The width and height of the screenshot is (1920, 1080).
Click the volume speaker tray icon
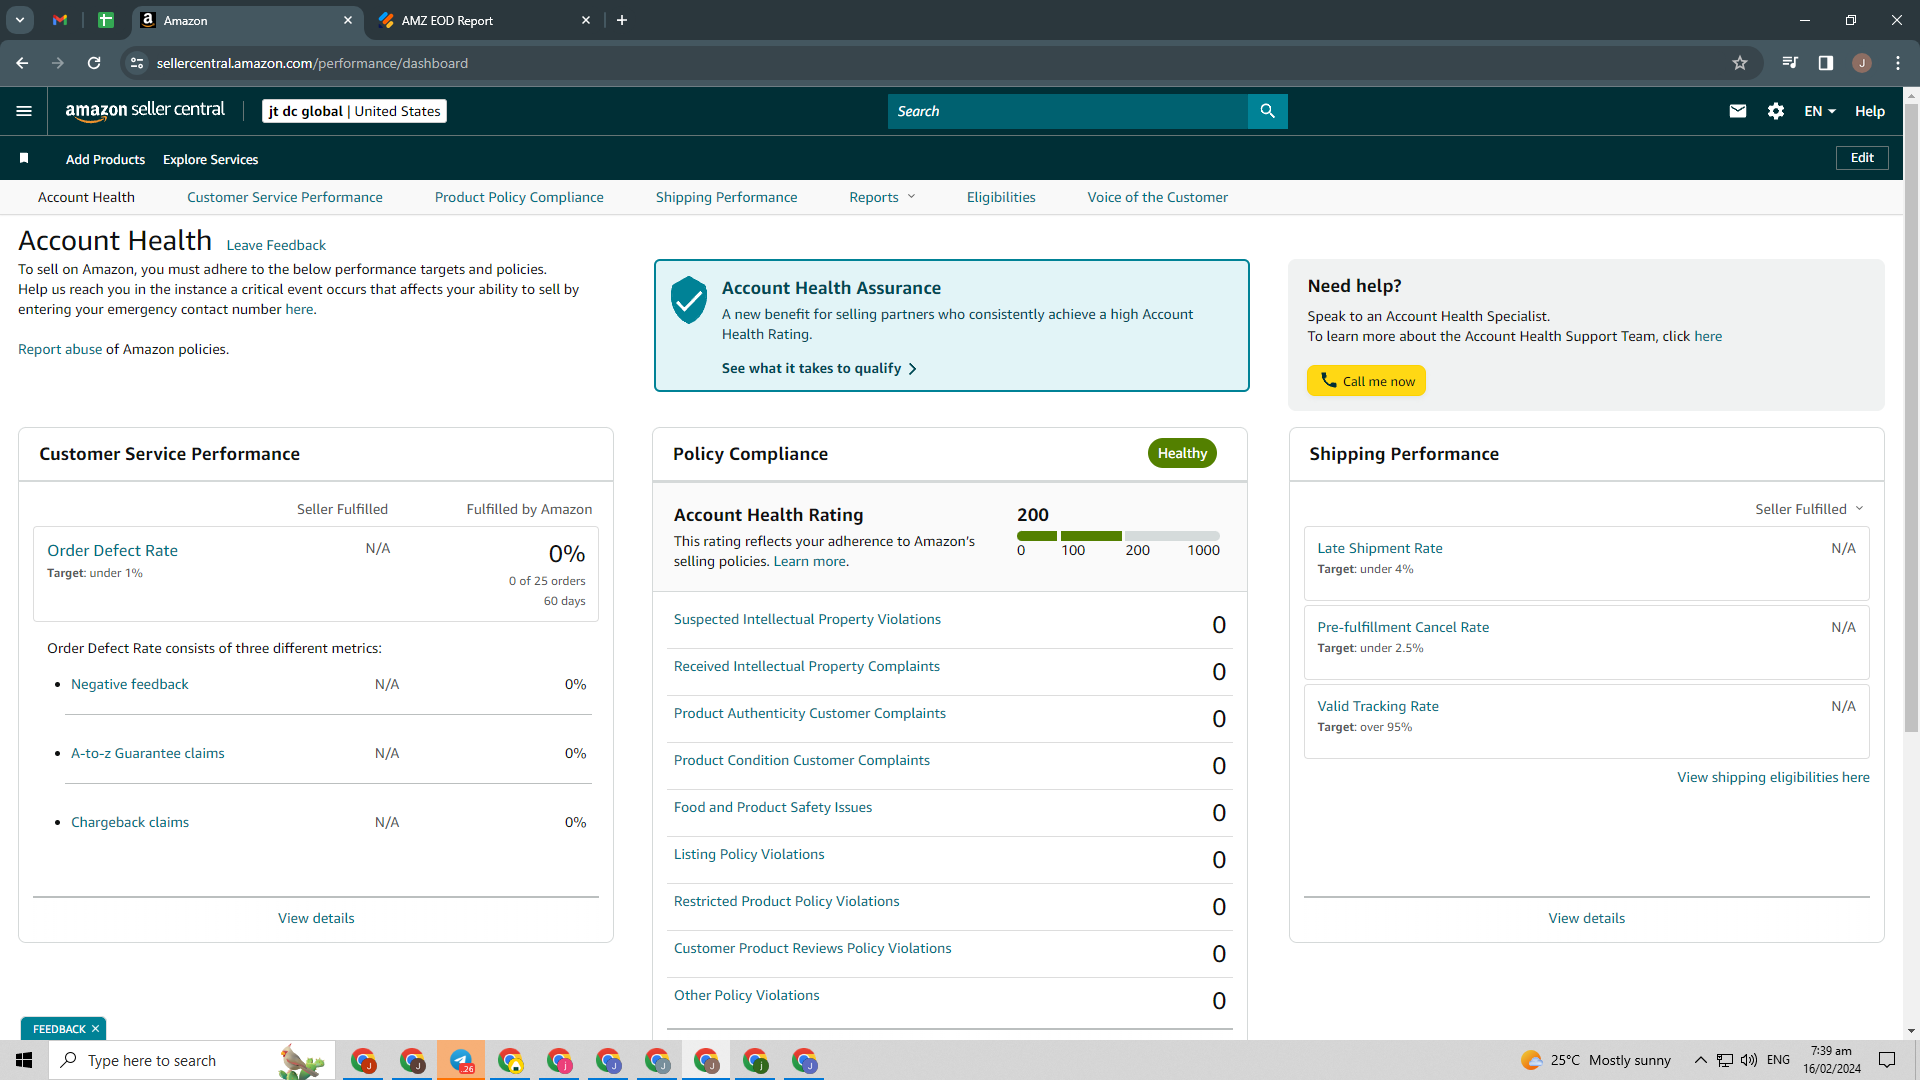1749,1060
